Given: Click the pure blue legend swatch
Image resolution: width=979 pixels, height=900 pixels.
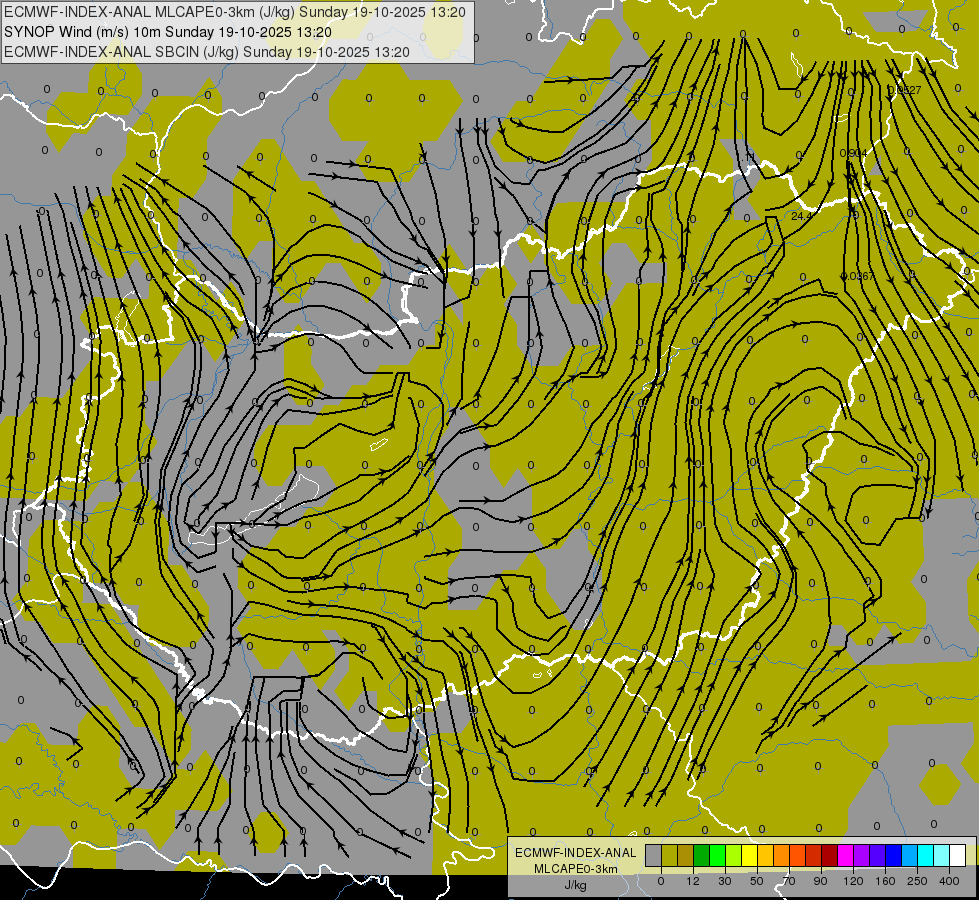Looking at the screenshot, I should [x=894, y=855].
